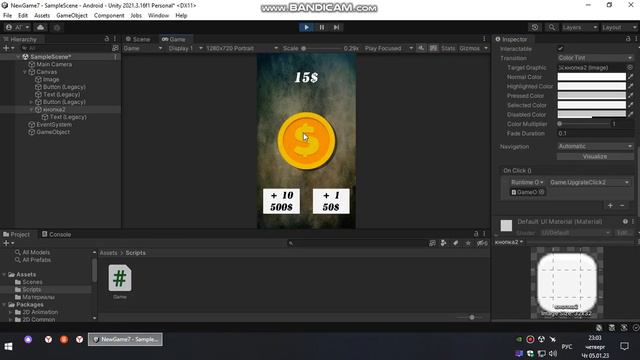This screenshot has width=640, height=360.
Task: Add a new On Click event with plus
Action: (x=610, y=205)
